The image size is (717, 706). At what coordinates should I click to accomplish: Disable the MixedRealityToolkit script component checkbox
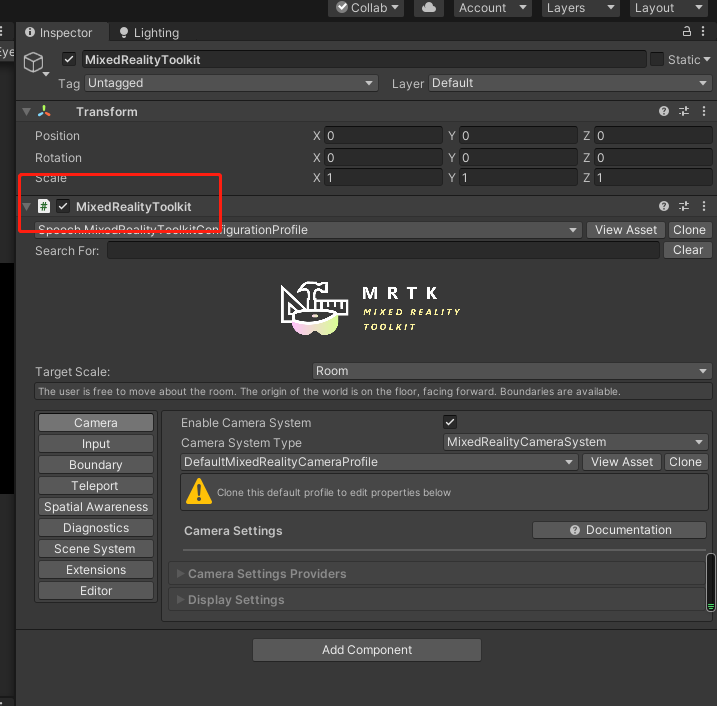click(x=63, y=206)
